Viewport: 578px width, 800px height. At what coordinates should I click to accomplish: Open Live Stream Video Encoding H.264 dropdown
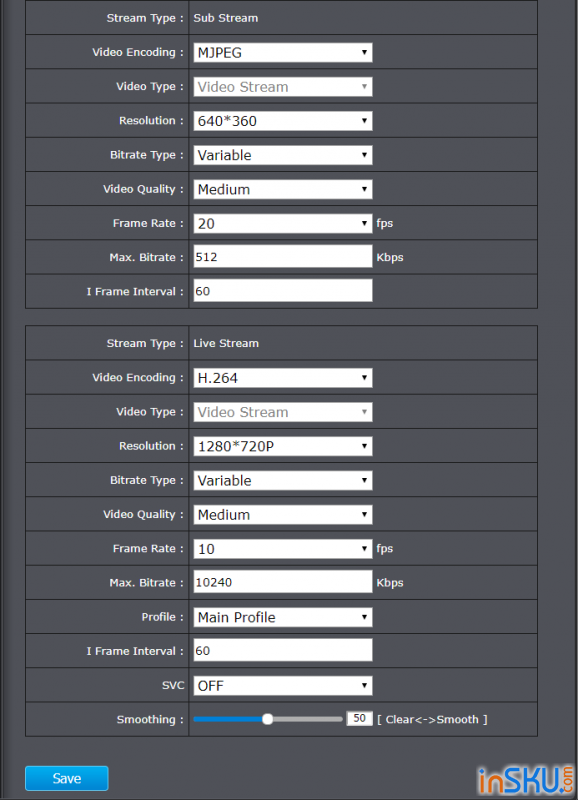pyautogui.click(x=283, y=378)
